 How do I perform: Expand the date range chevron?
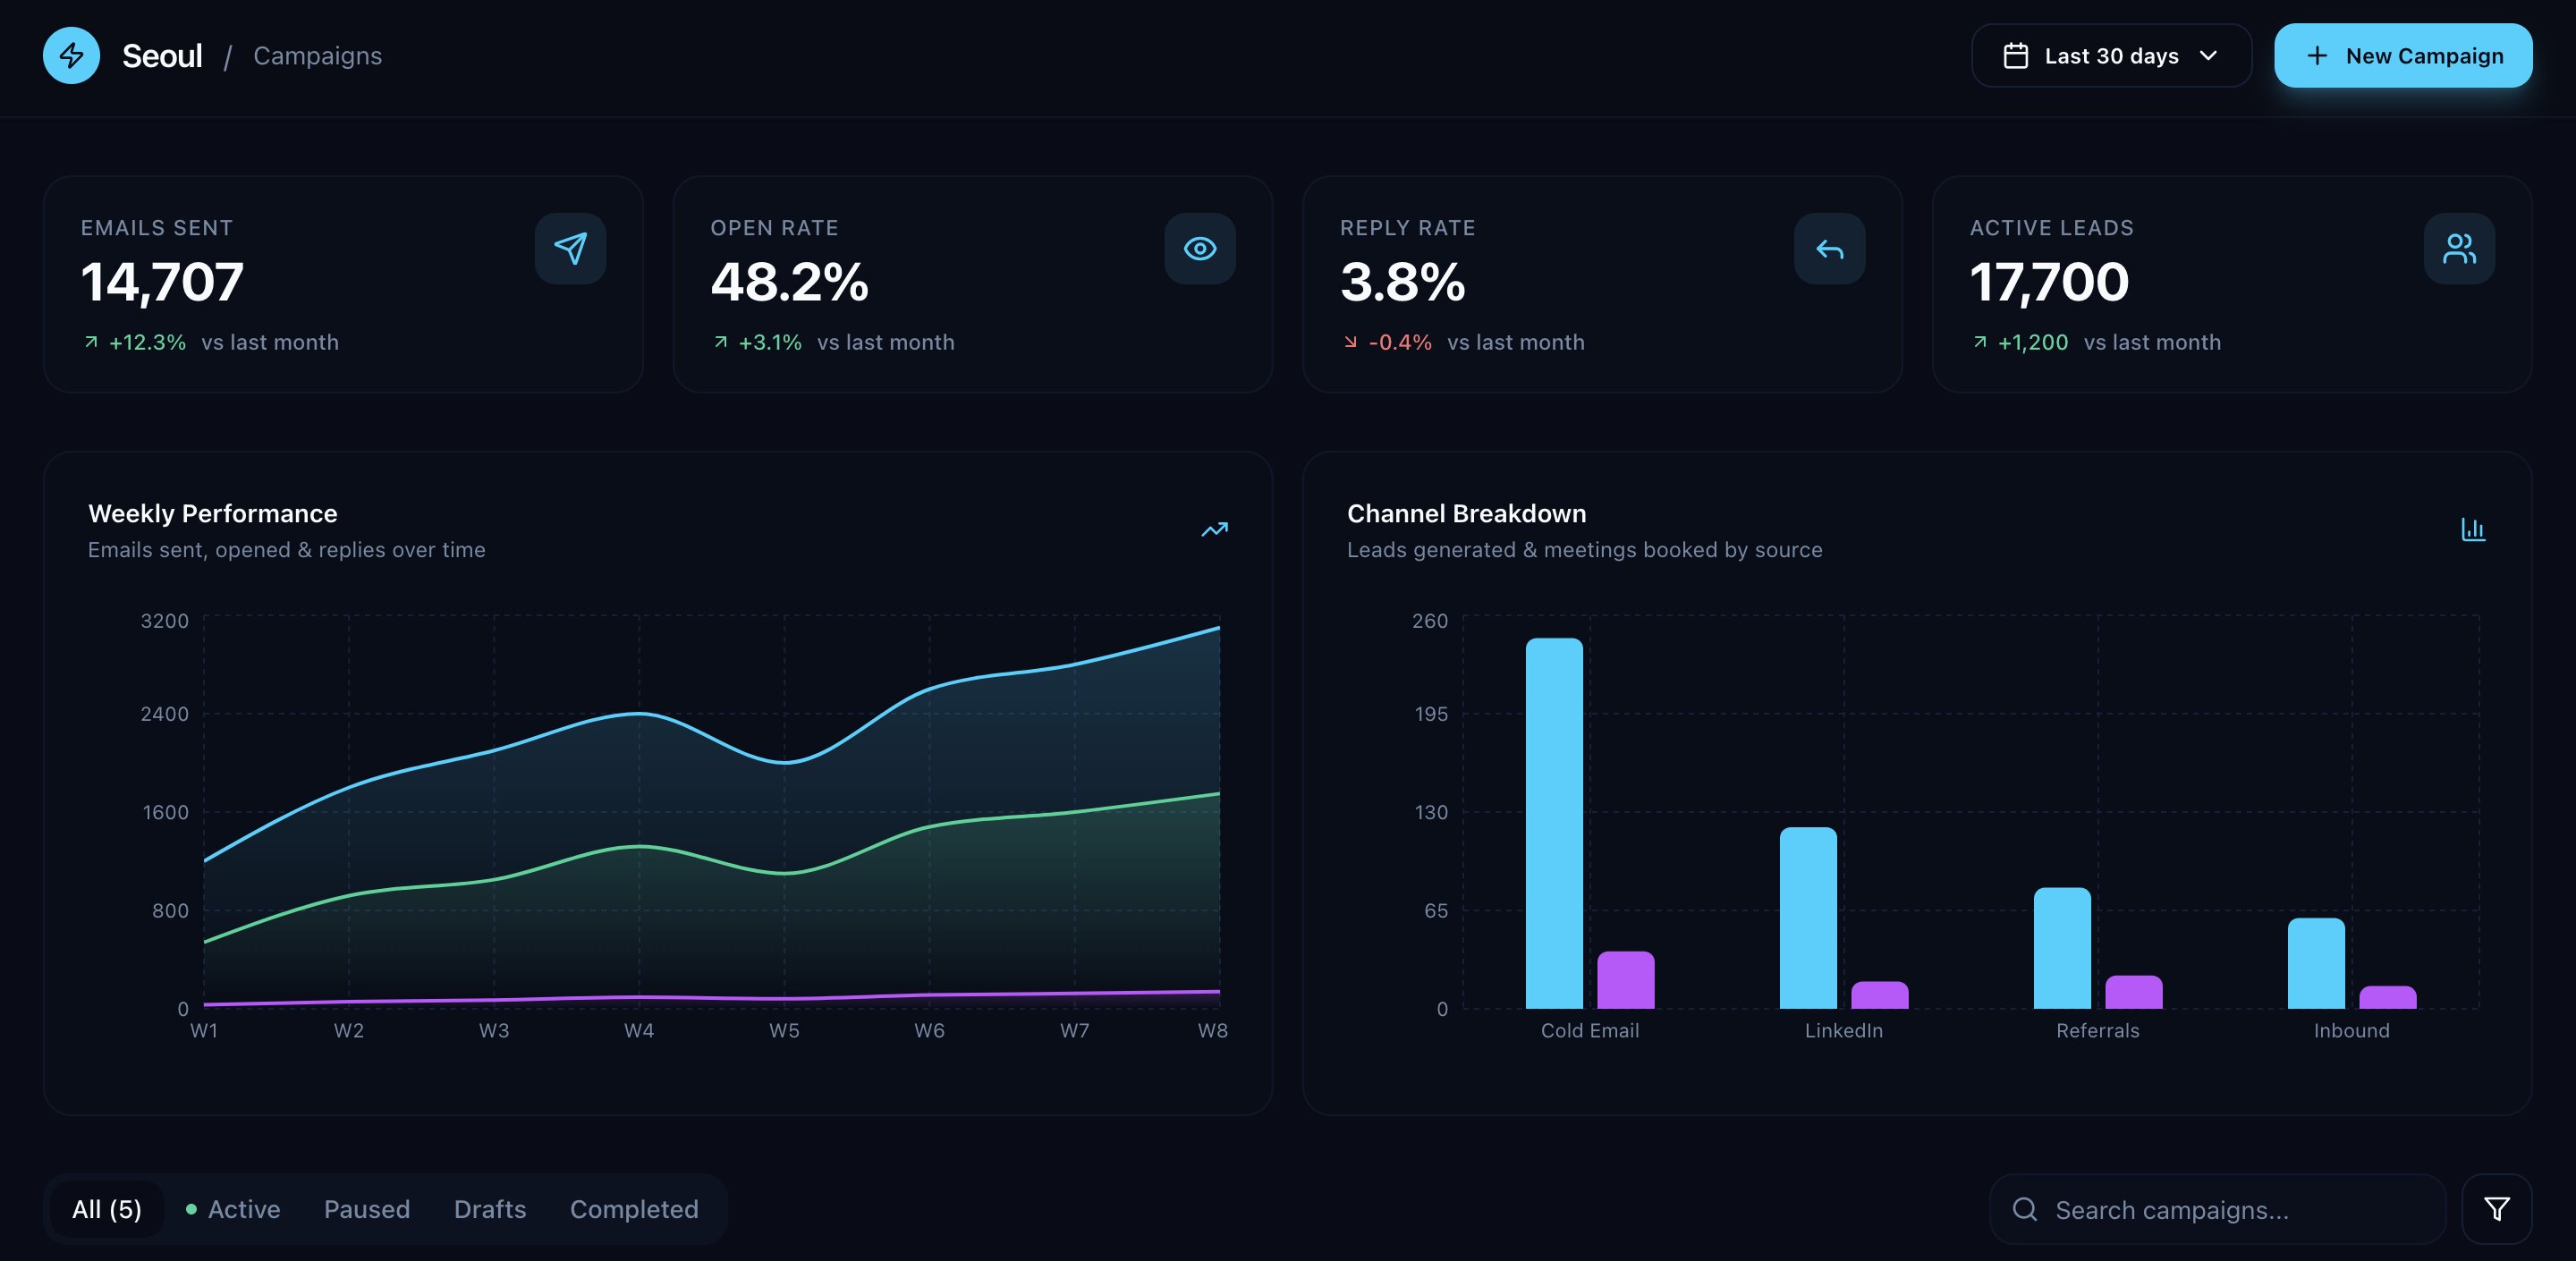pos(2209,57)
